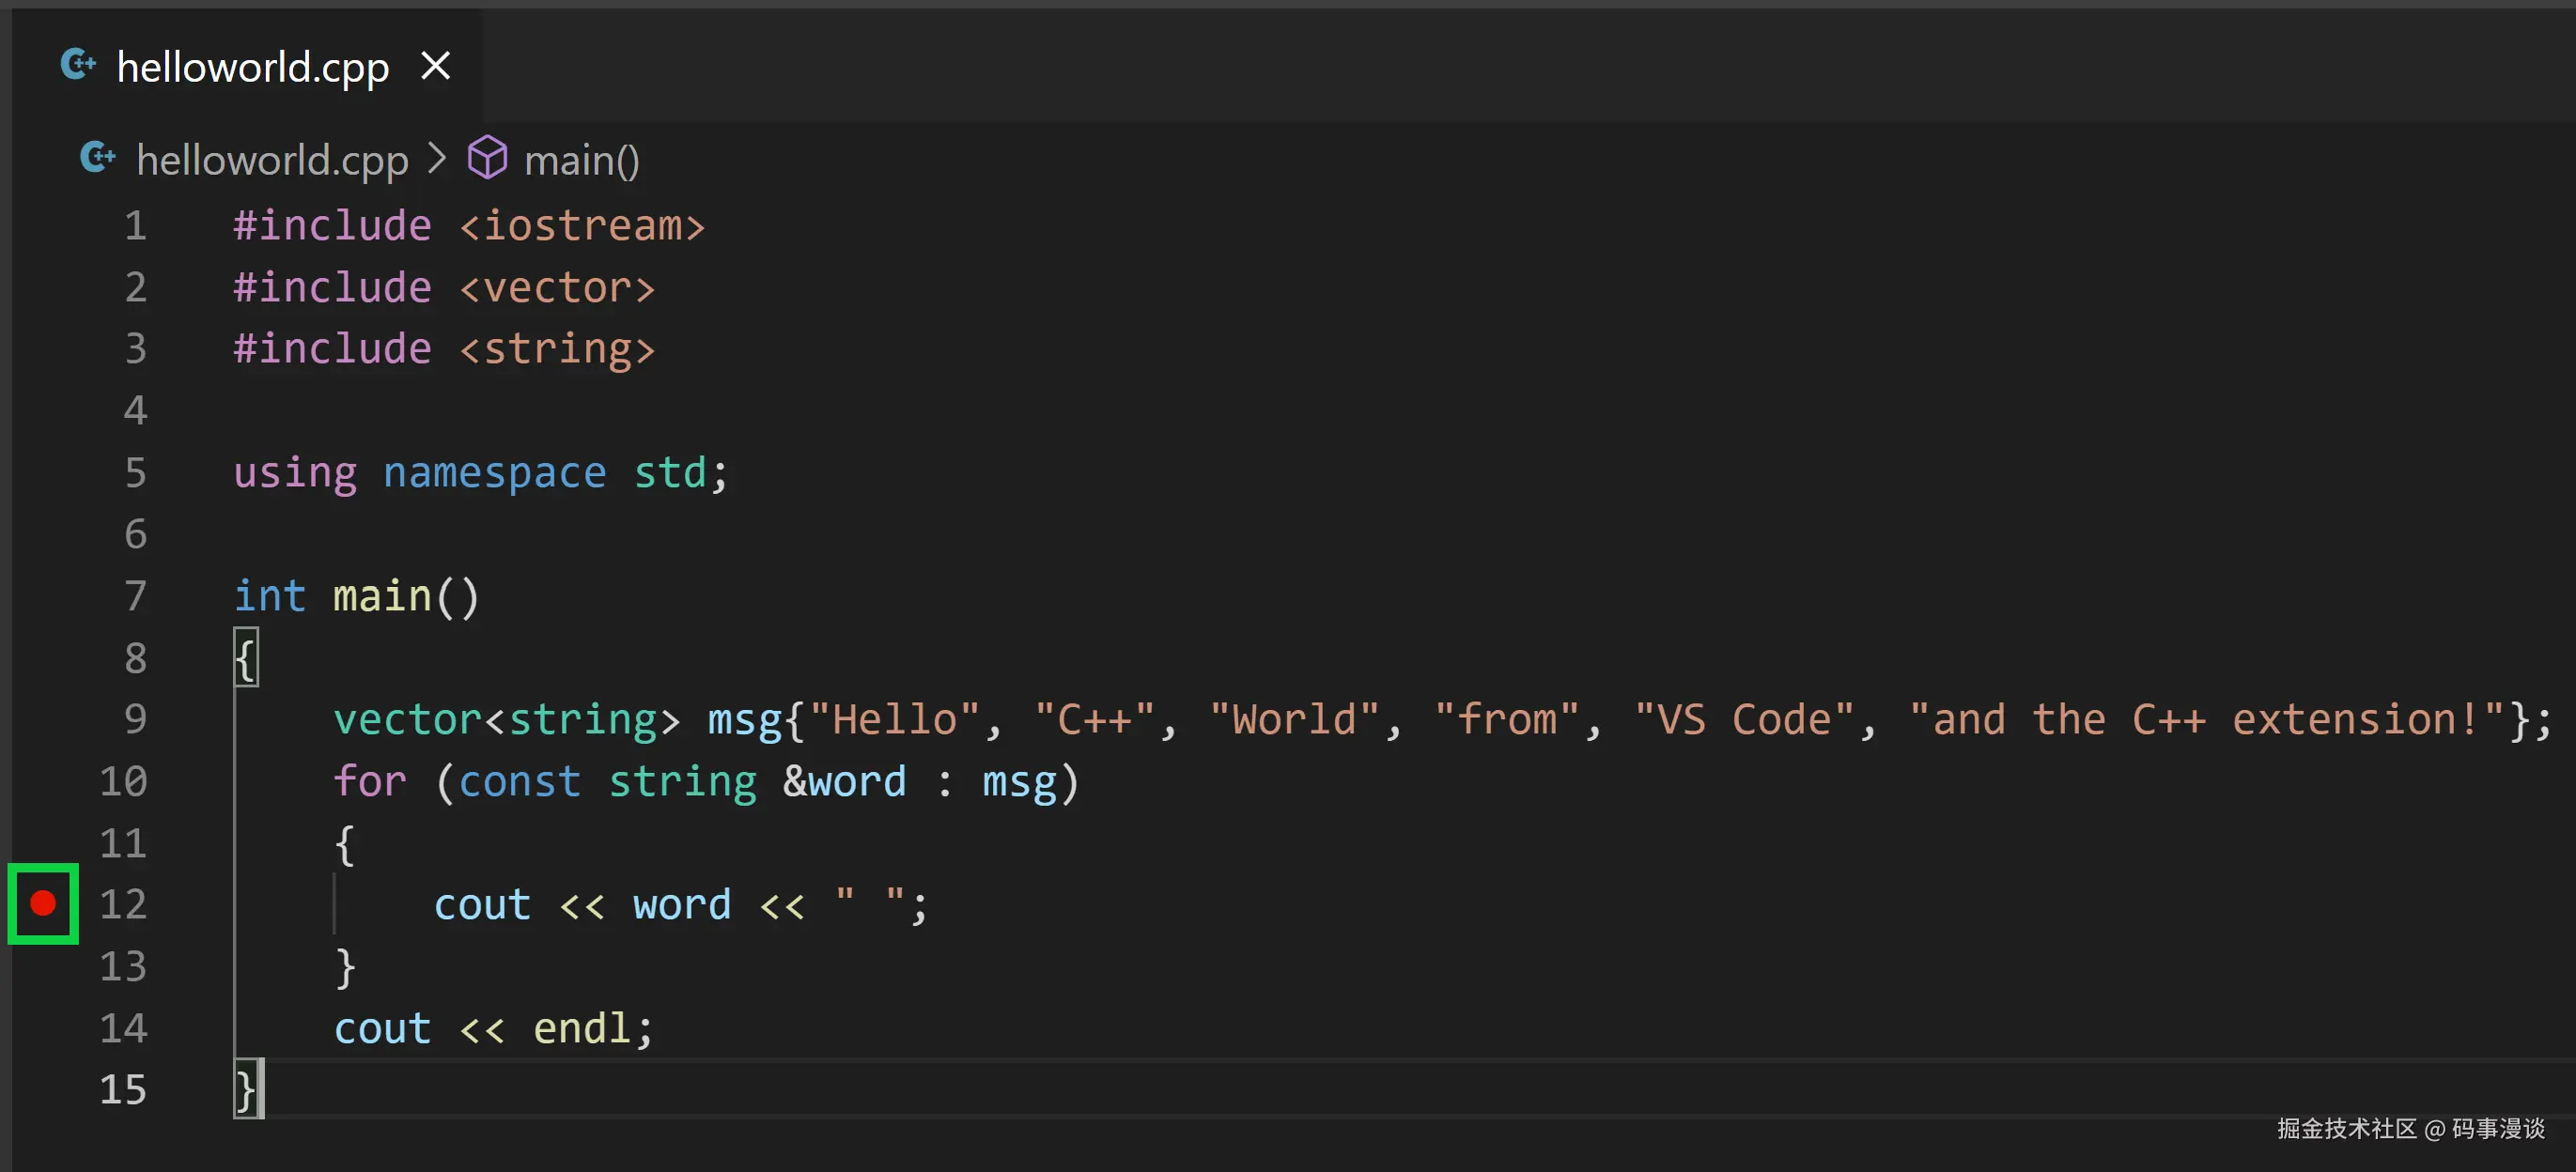Click the orange string "Hello" on line 9
Viewport: 2576px width, 1172px height.
click(x=893, y=718)
